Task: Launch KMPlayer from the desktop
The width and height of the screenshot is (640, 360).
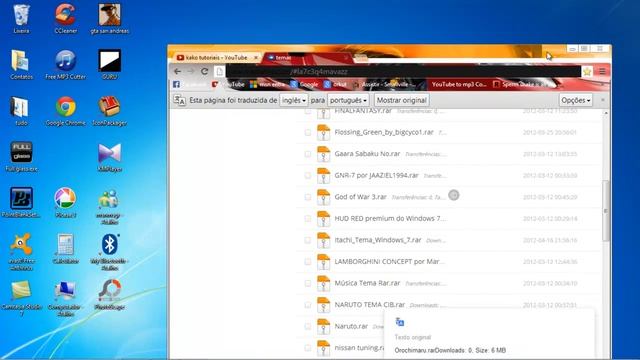Action: [x=109, y=157]
